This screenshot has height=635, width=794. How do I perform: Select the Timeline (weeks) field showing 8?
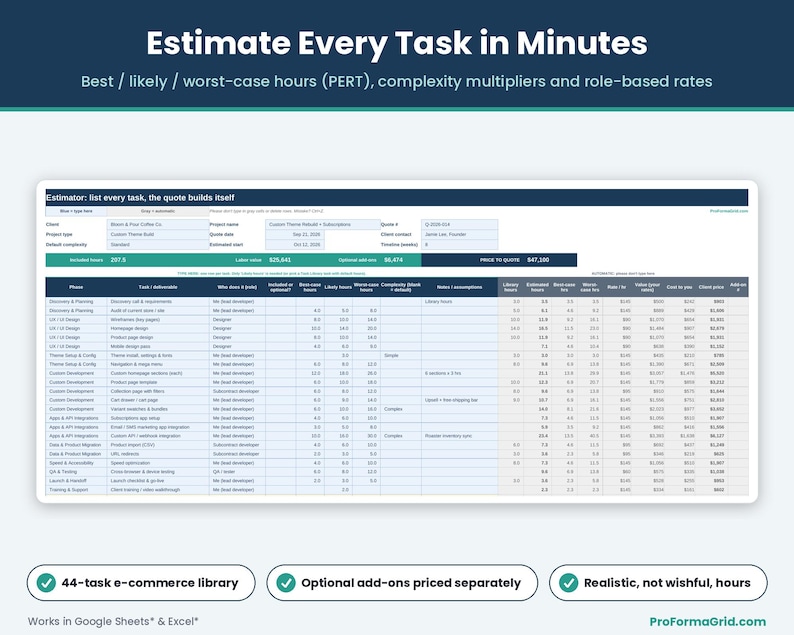click(x=459, y=245)
